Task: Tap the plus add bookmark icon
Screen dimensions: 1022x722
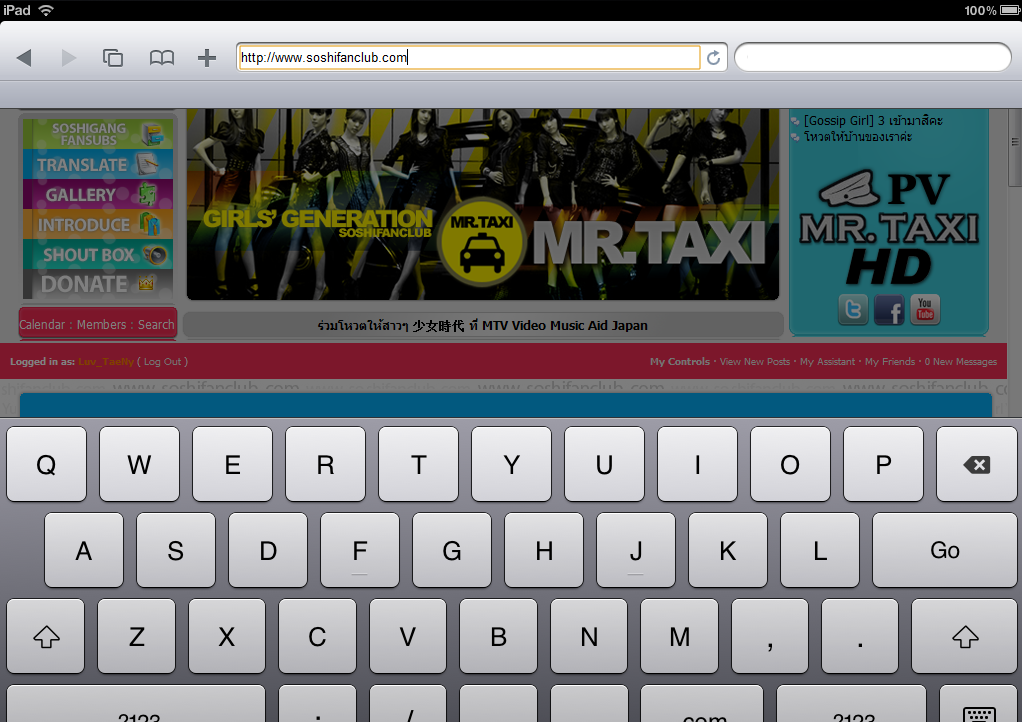Action: click(207, 58)
